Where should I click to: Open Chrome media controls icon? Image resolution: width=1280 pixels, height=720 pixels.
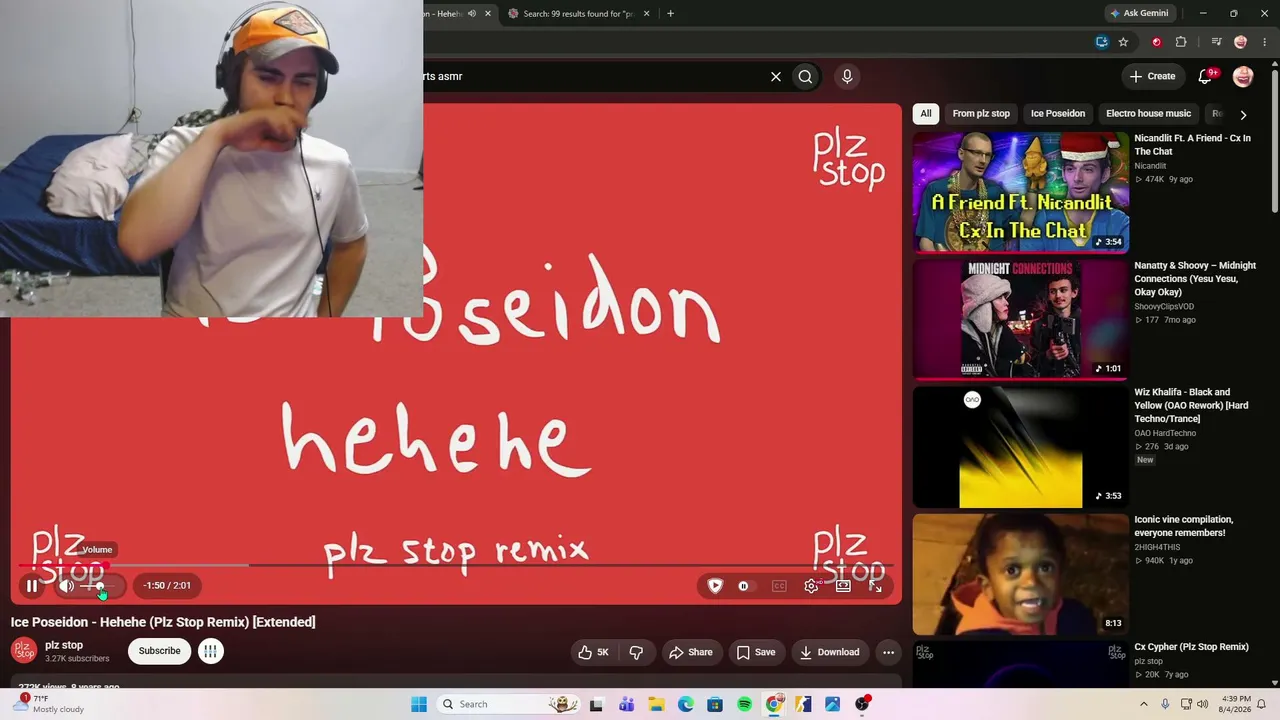click(x=1216, y=42)
